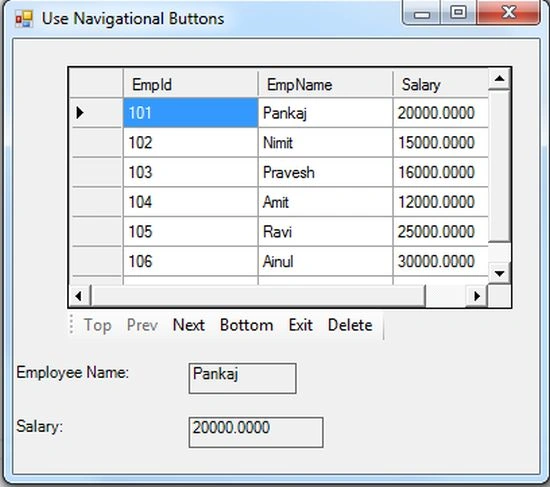The image size is (550, 487).
Task: Select the salary cell 16000.0000
Action: point(441,172)
